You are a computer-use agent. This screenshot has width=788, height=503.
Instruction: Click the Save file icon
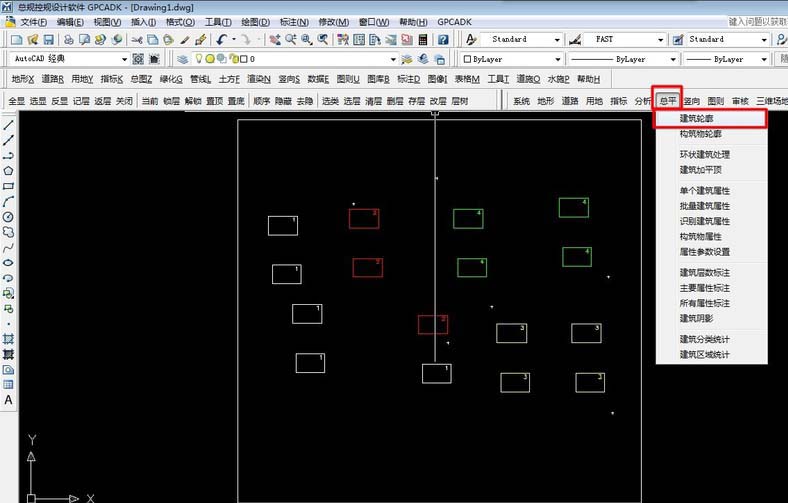click(x=47, y=40)
